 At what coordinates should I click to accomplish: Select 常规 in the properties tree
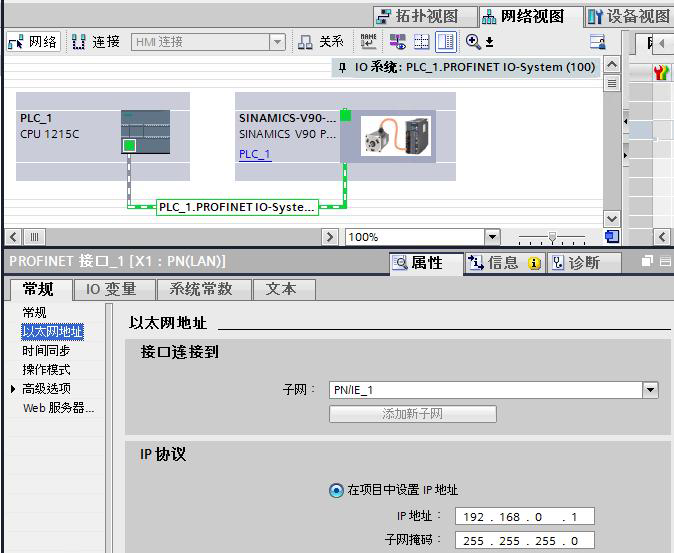coord(34,312)
